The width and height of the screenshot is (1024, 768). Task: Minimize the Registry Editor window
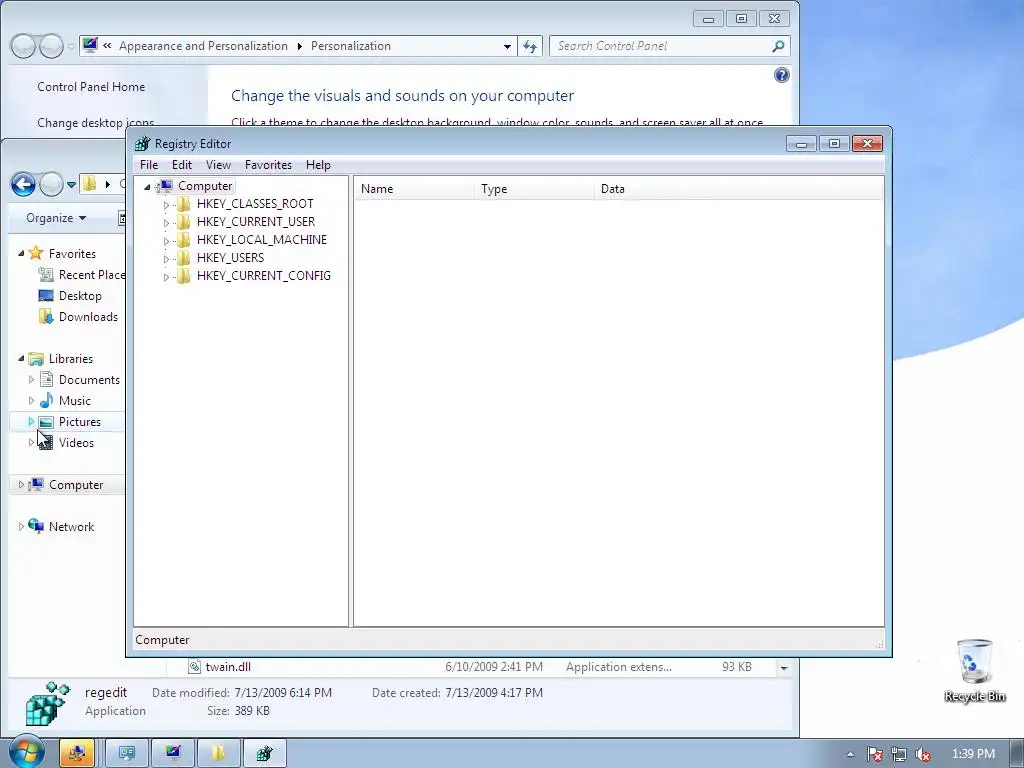(801, 143)
